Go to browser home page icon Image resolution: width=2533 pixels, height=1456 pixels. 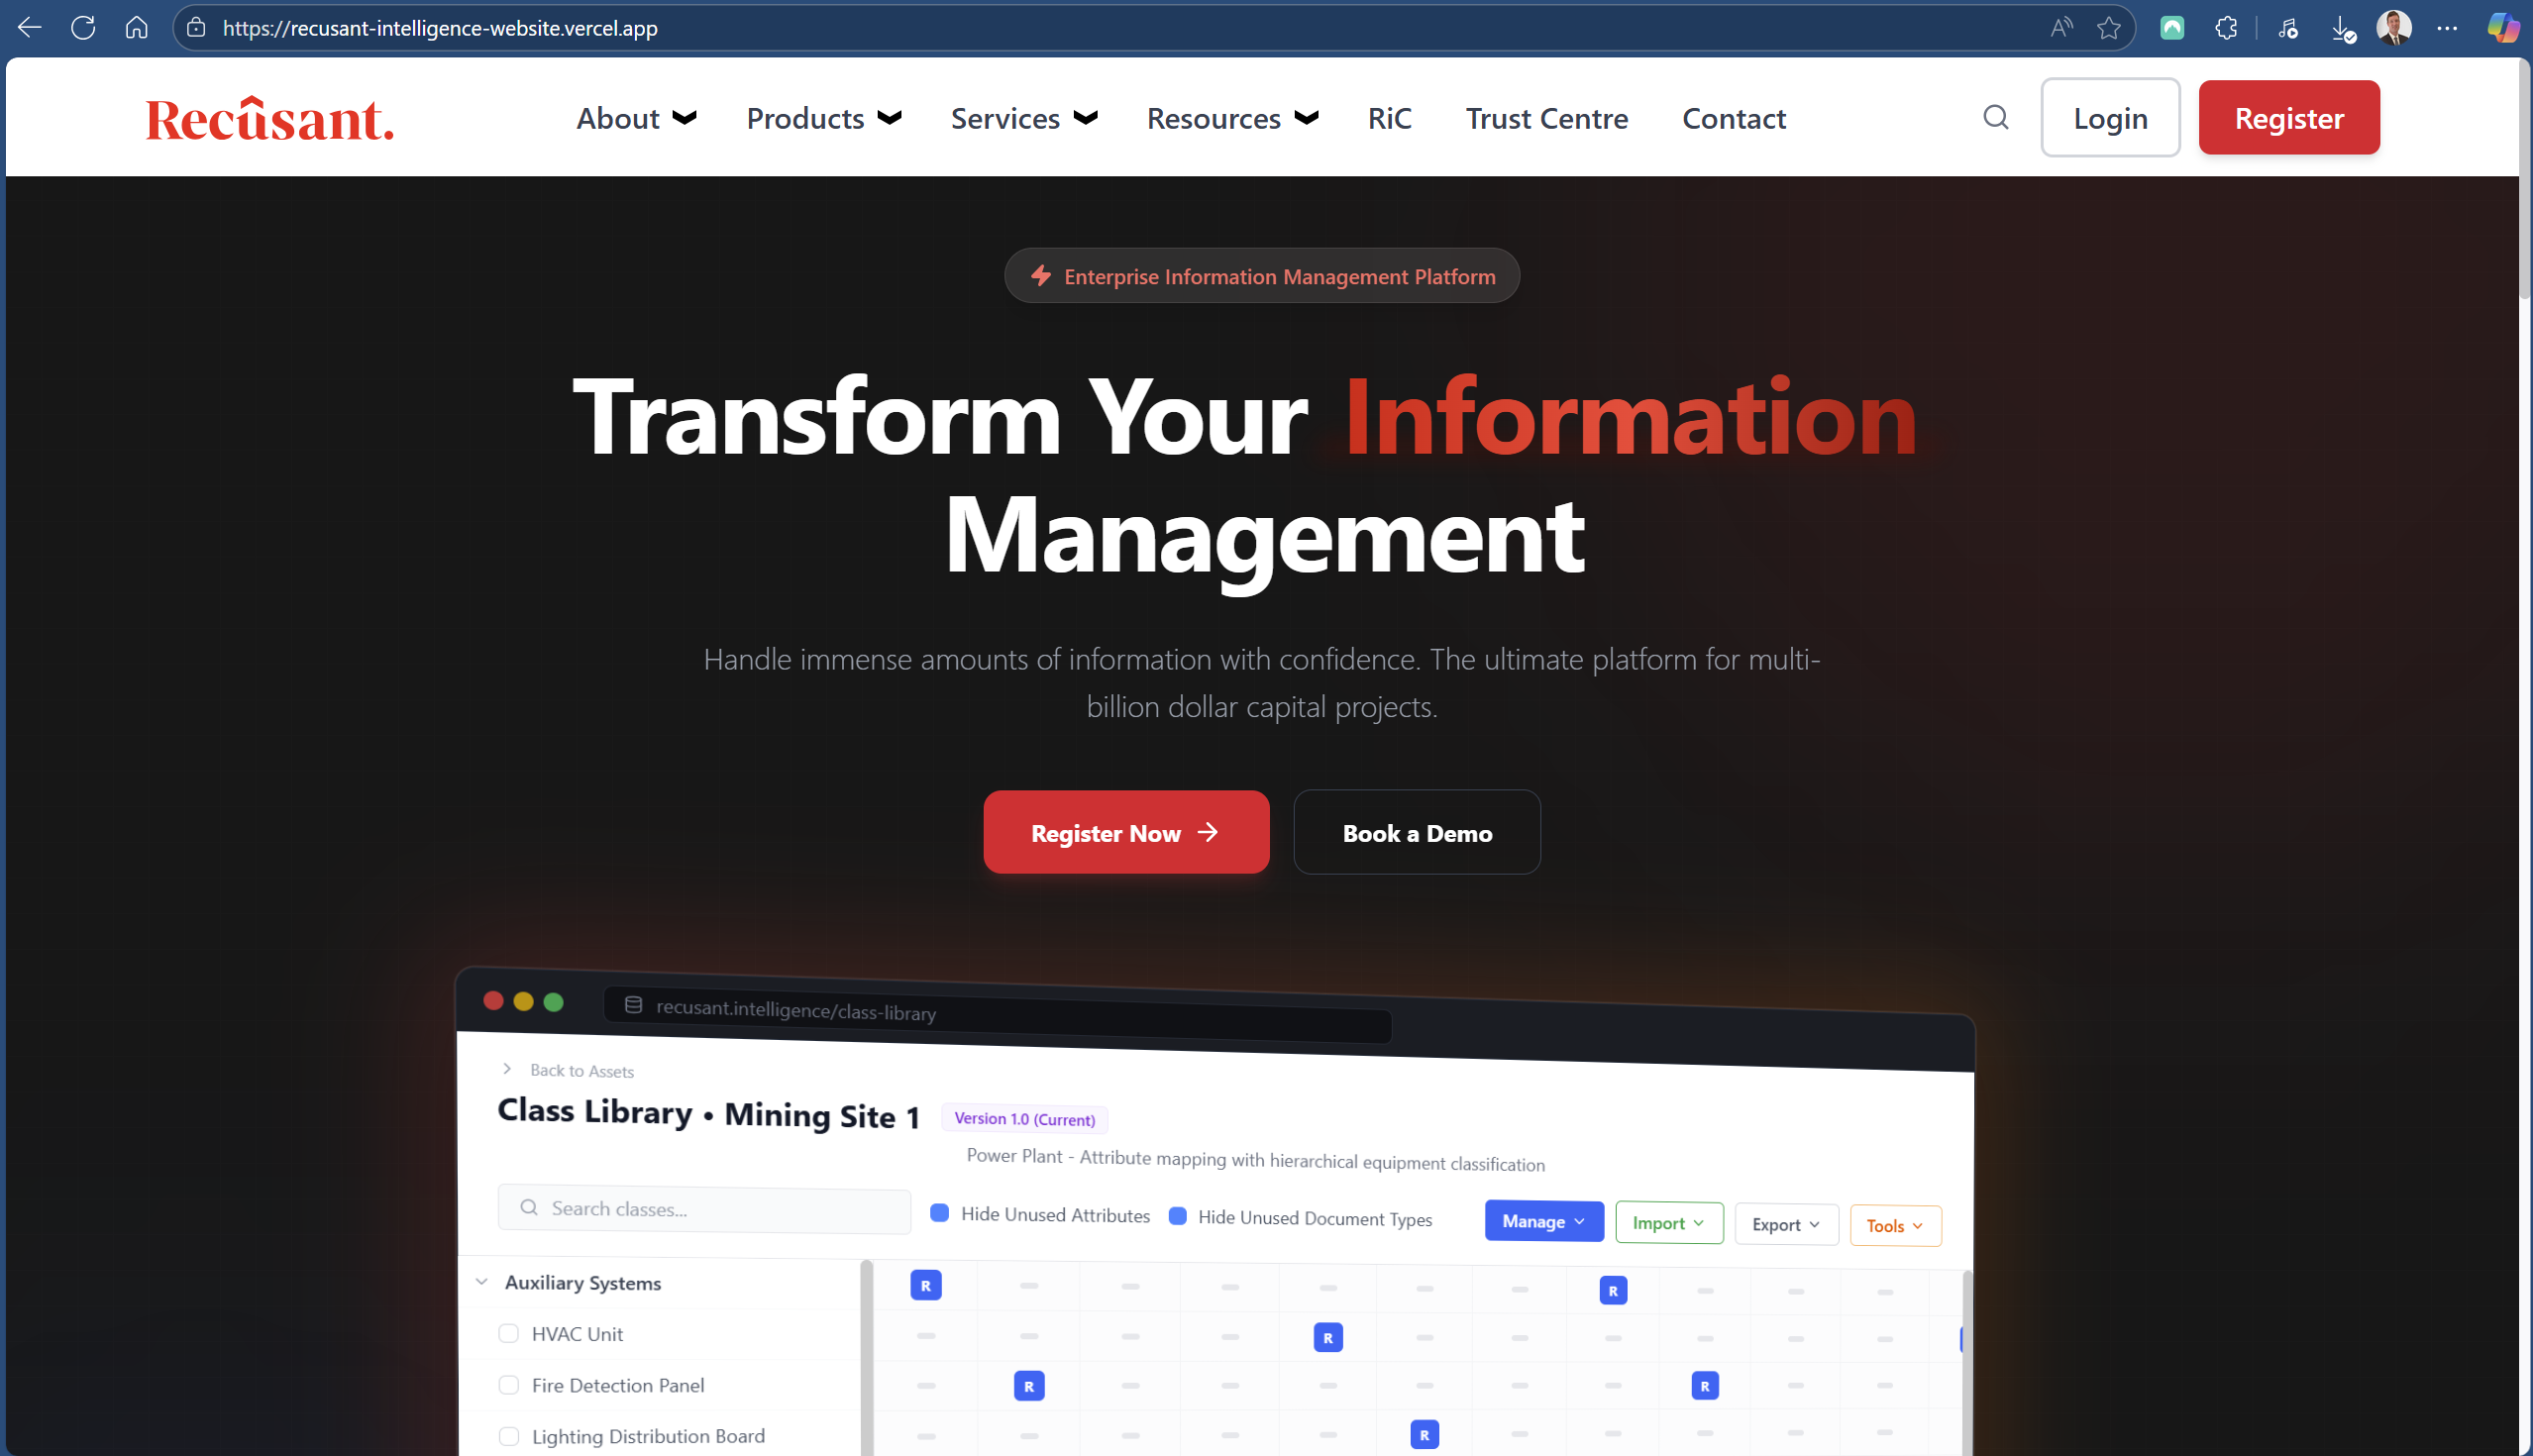tap(137, 28)
